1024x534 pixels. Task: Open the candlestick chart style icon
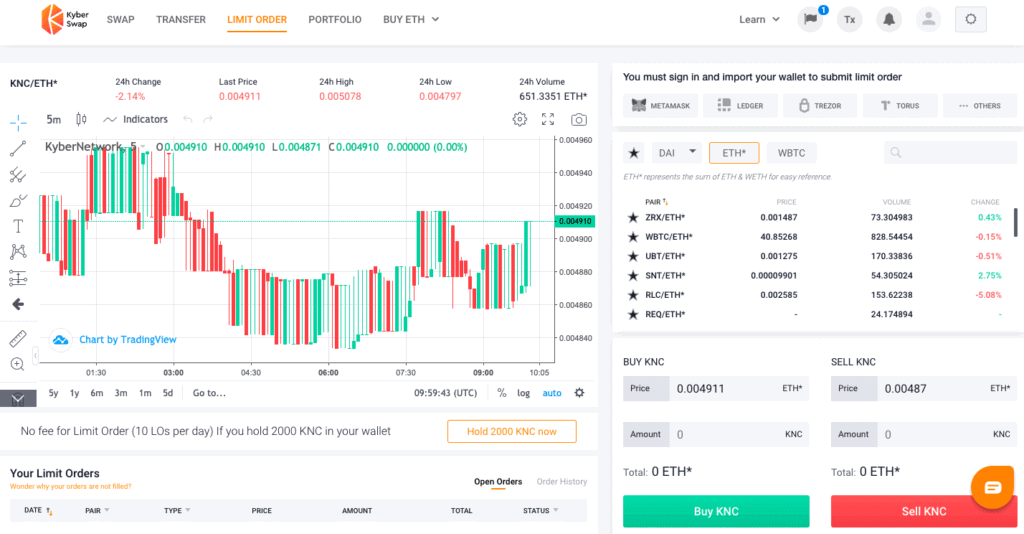tap(81, 119)
